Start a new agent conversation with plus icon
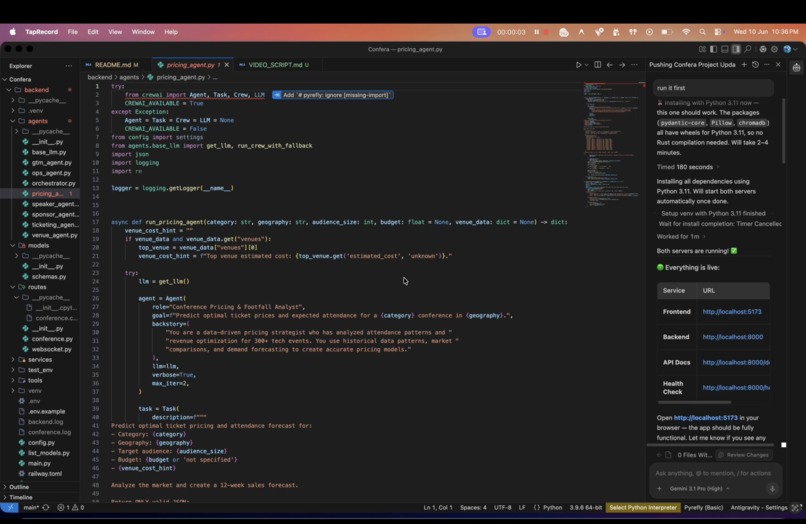The image size is (806, 524). (744, 65)
